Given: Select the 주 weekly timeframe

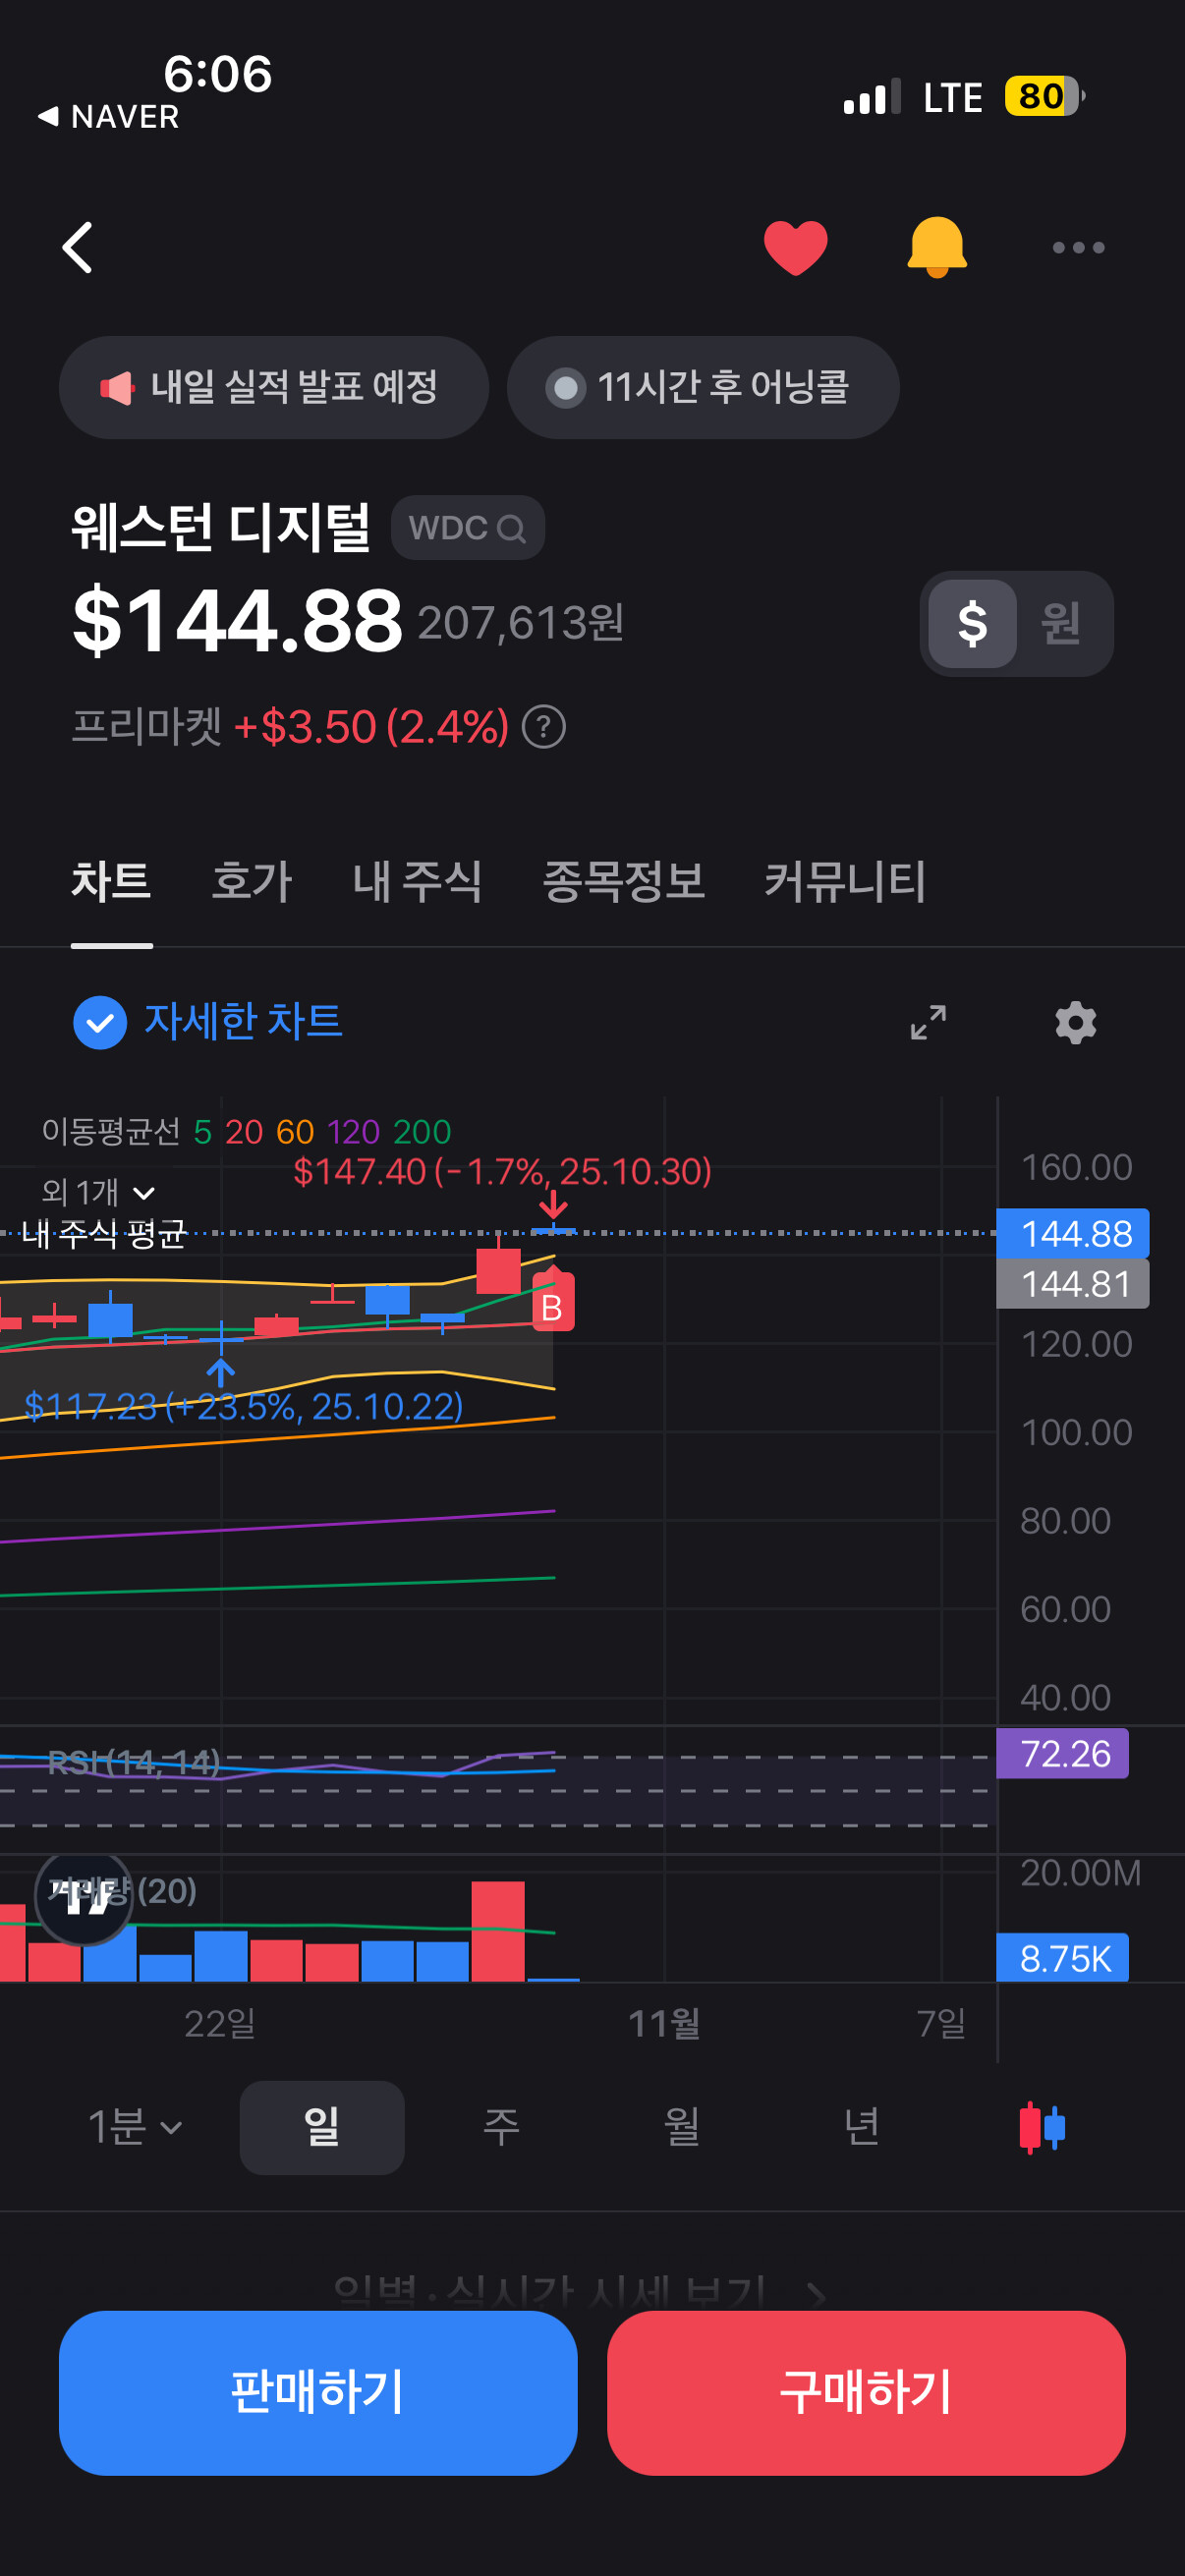Looking at the screenshot, I should point(501,2127).
